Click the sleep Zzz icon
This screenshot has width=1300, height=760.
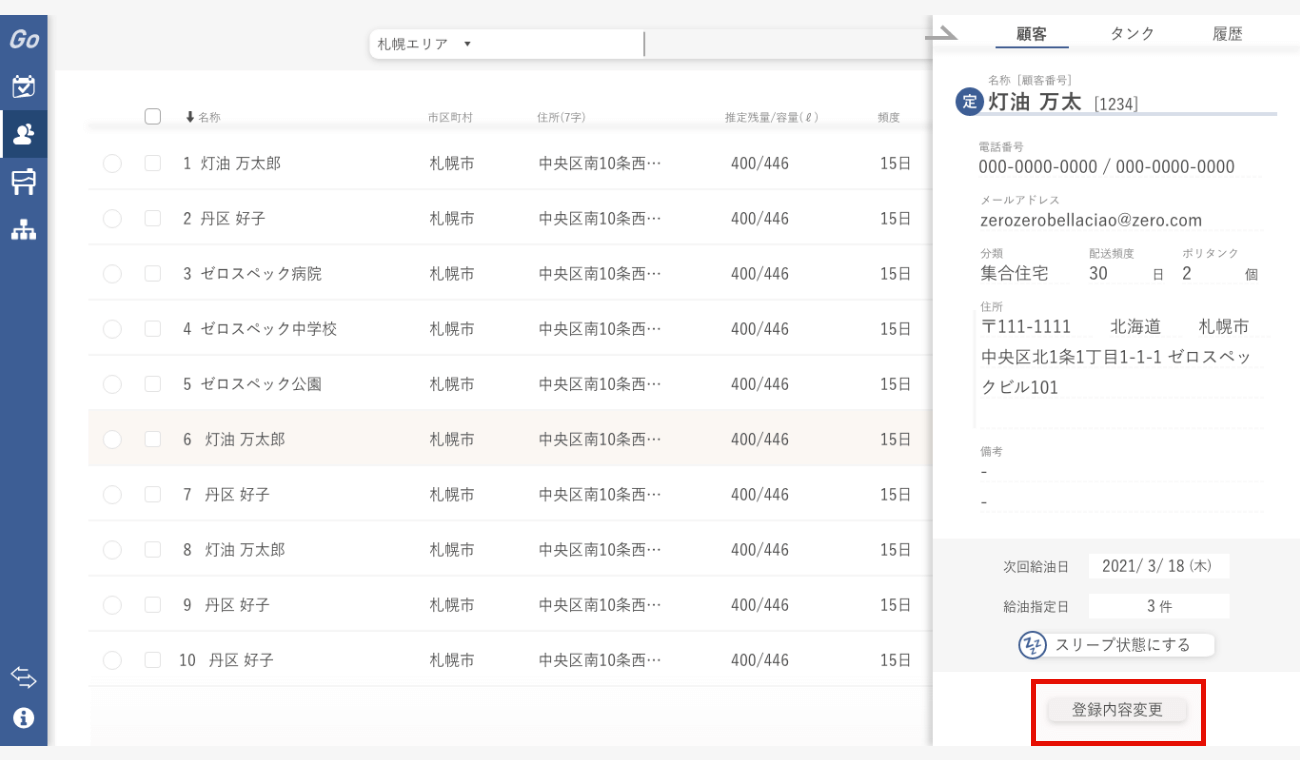[x=1032, y=645]
